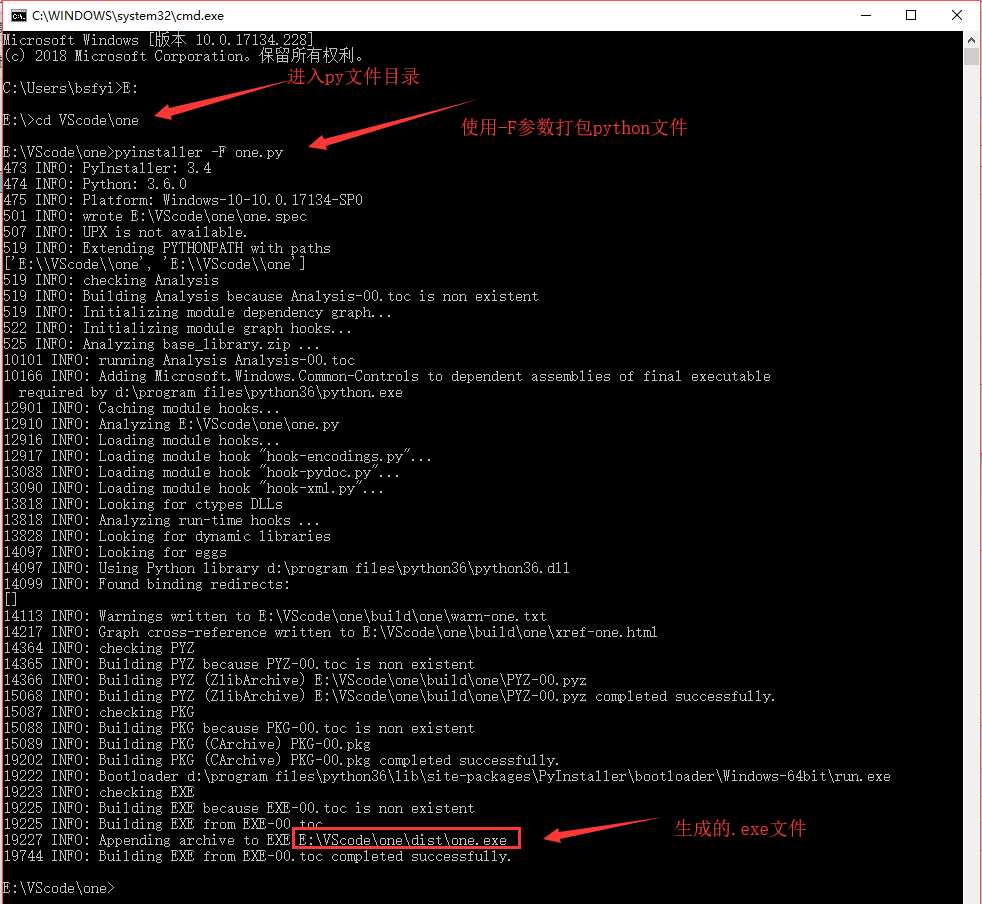982x904 pixels.
Task: Click the line "19223 INFO: checking EXE"
Action: click(98, 792)
